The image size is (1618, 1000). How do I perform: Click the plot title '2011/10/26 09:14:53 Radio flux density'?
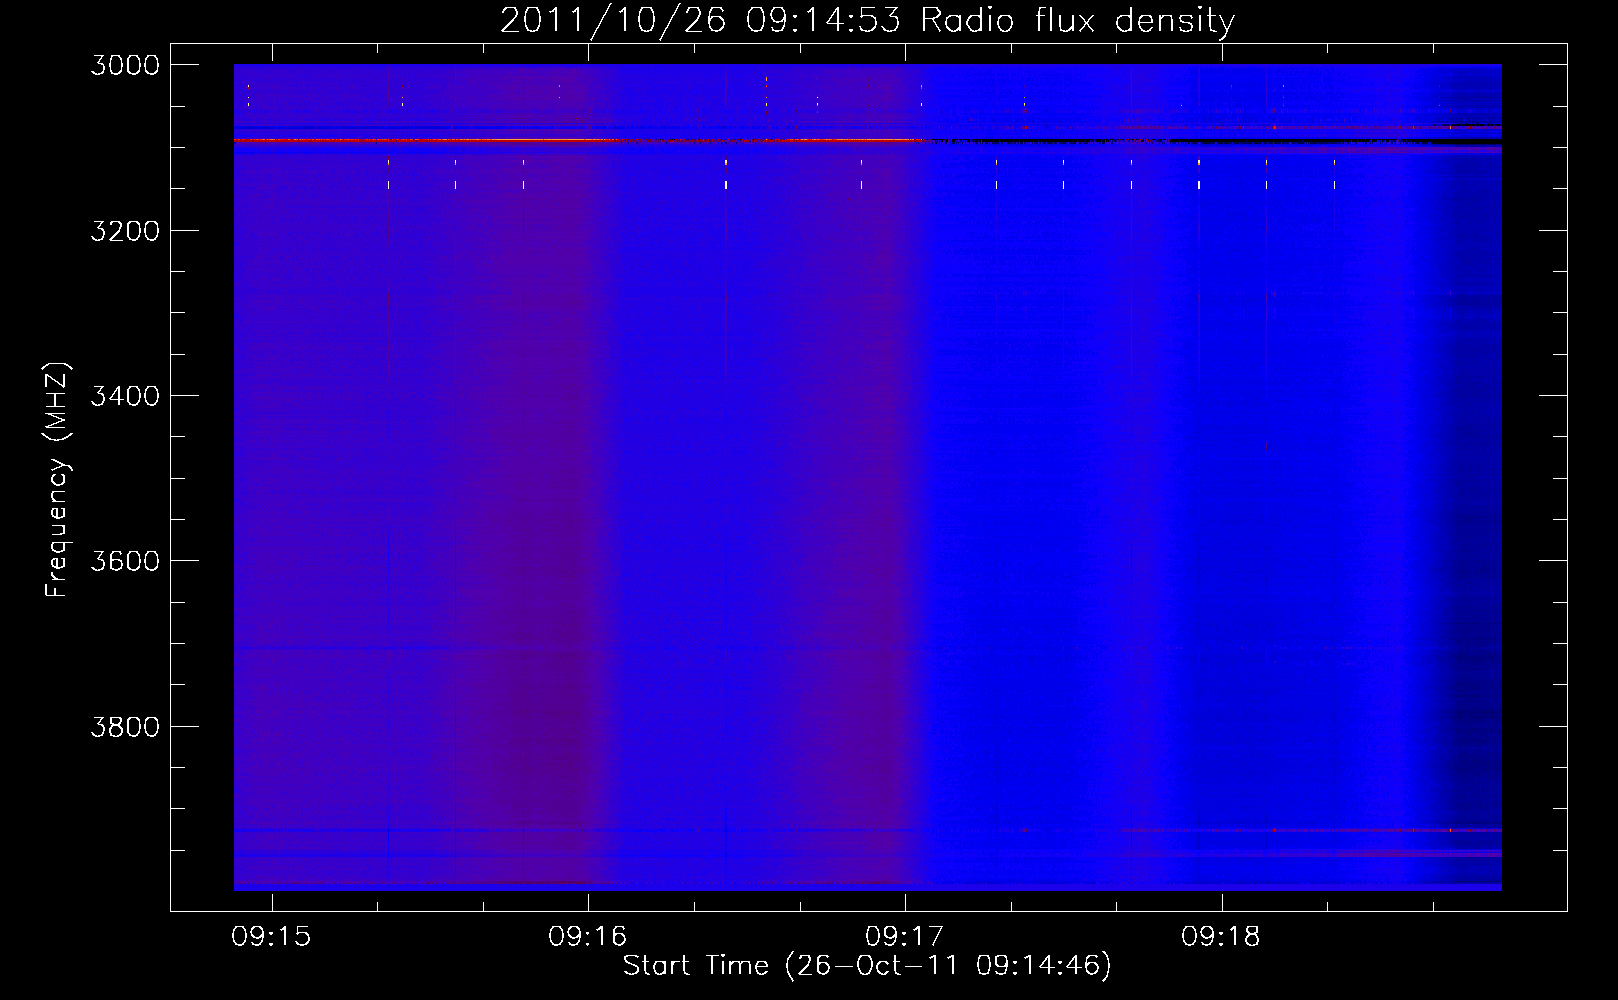[x=867, y=20]
